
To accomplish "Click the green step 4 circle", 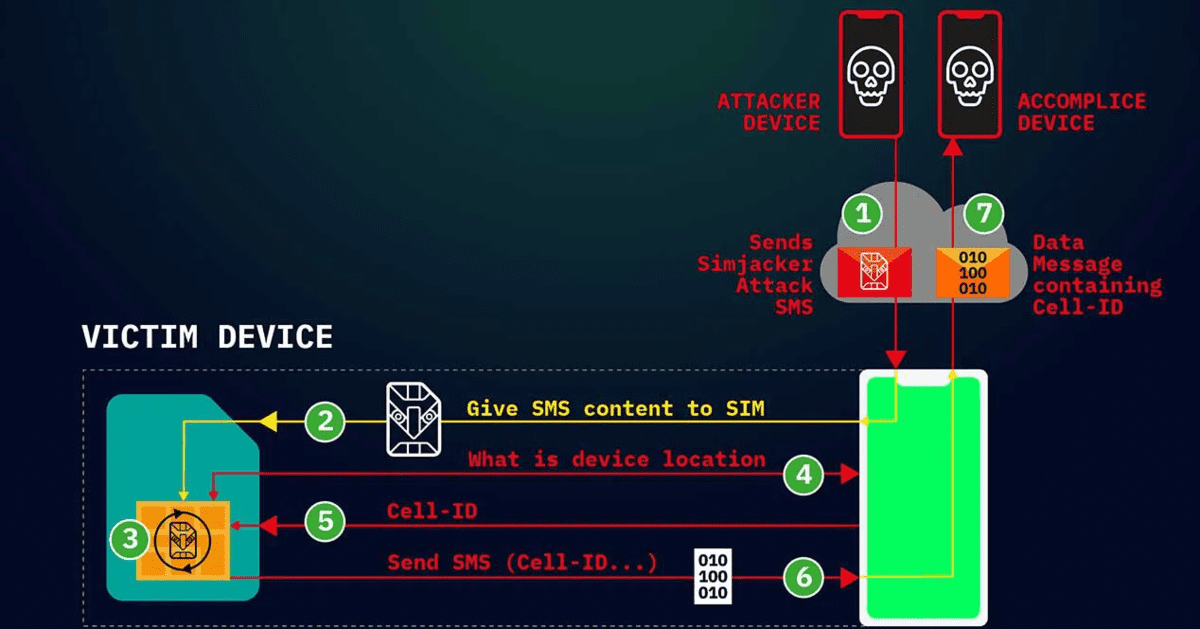I will tap(805, 475).
